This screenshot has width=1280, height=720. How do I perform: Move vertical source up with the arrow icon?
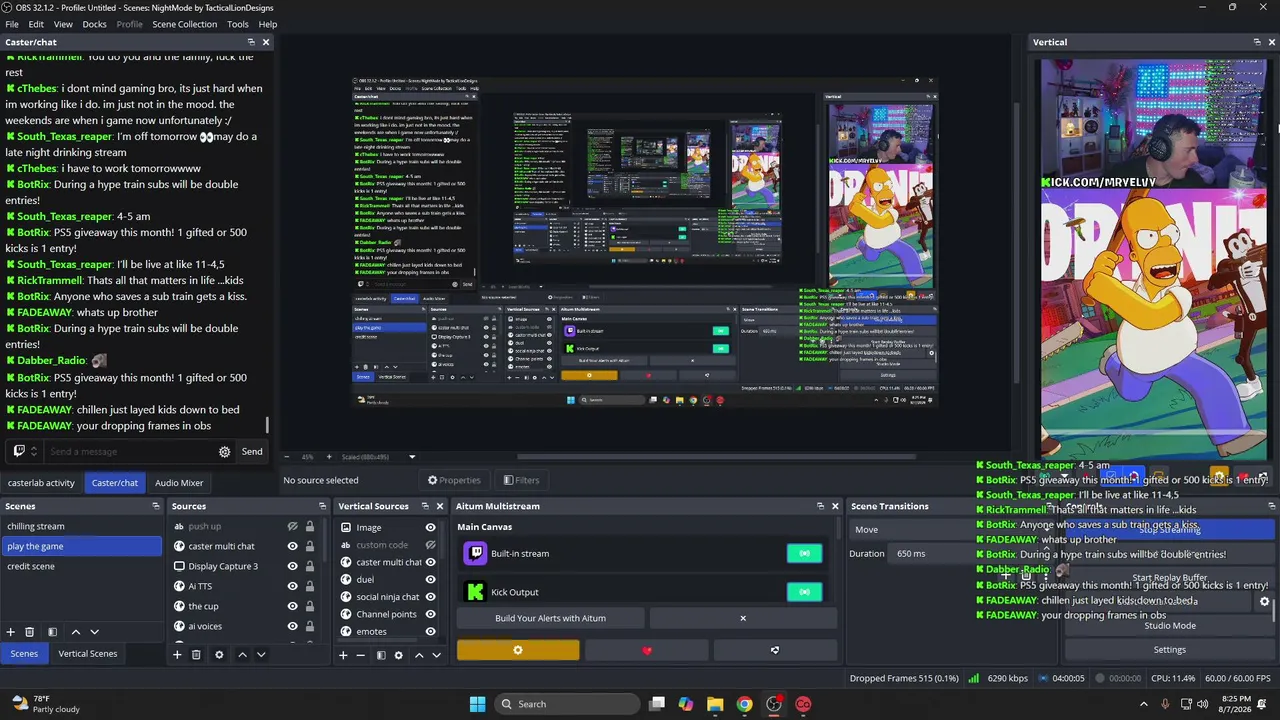419,655
